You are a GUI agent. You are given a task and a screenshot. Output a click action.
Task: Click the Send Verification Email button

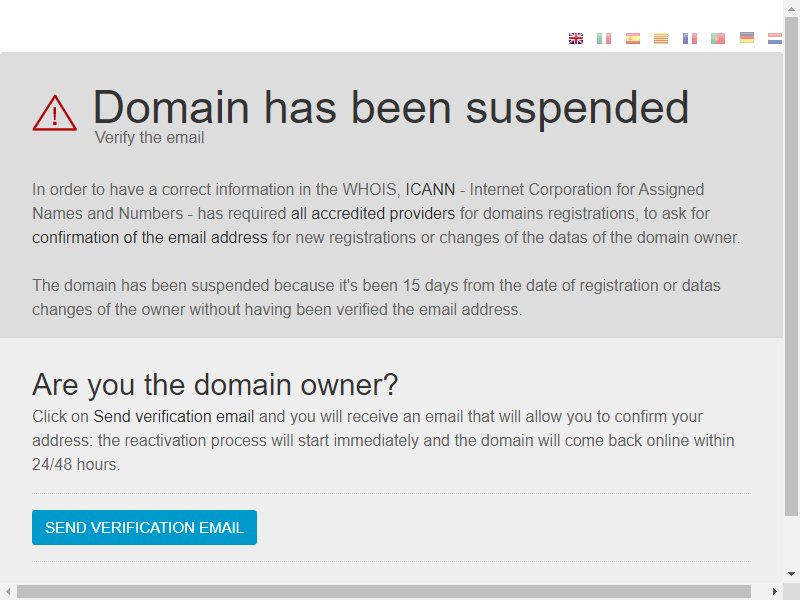[144, 527]
